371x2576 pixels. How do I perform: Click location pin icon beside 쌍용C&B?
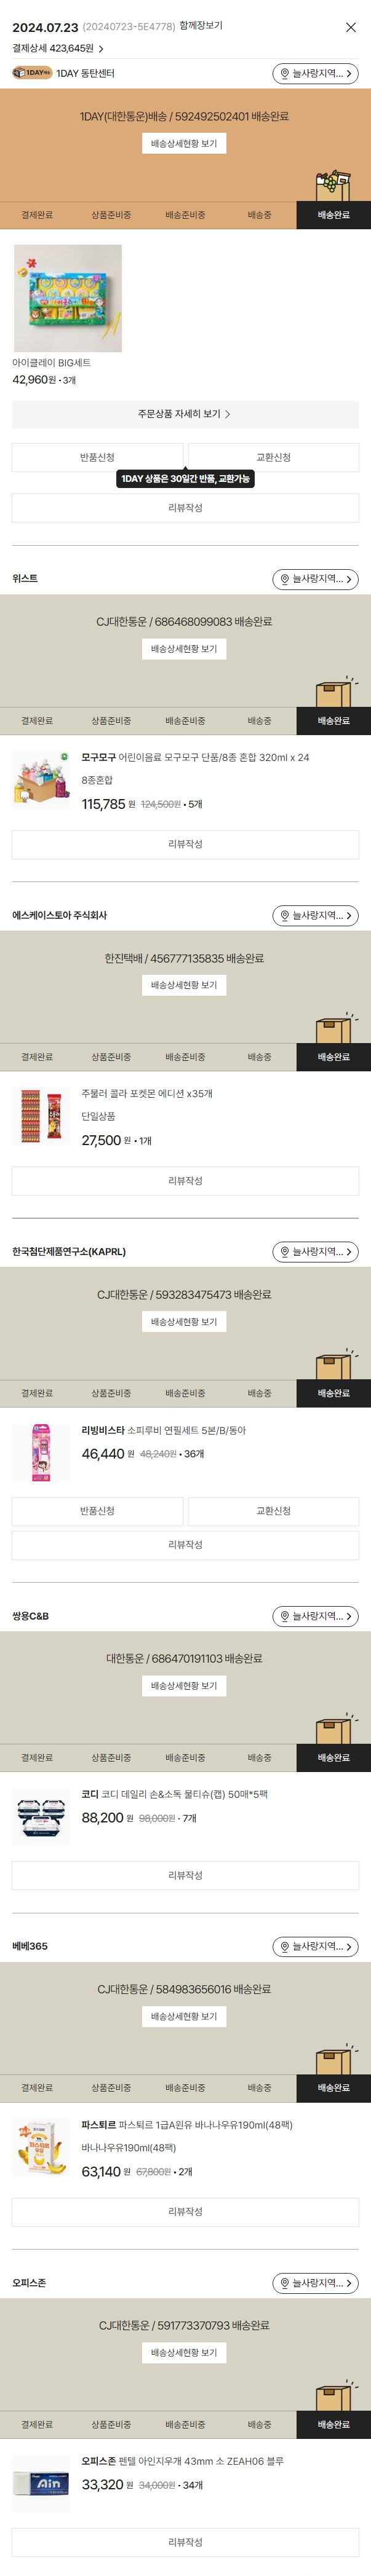pyautogui.click(x=284, y=1616)
